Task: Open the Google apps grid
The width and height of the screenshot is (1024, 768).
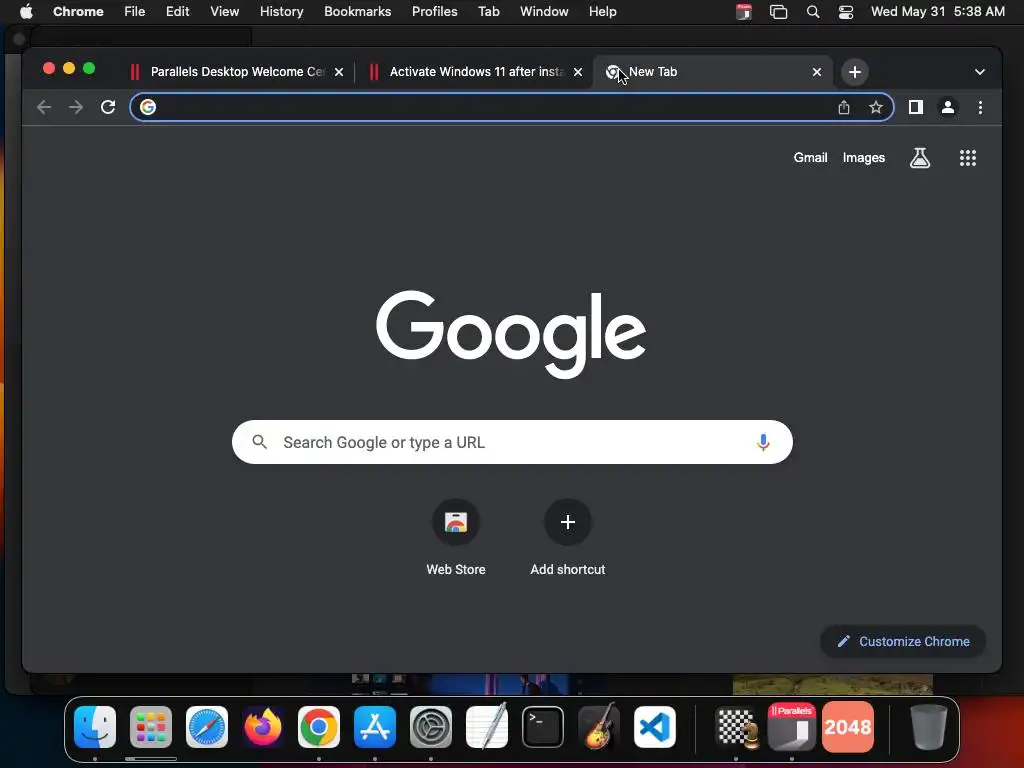Action: [x=967, y=157]
